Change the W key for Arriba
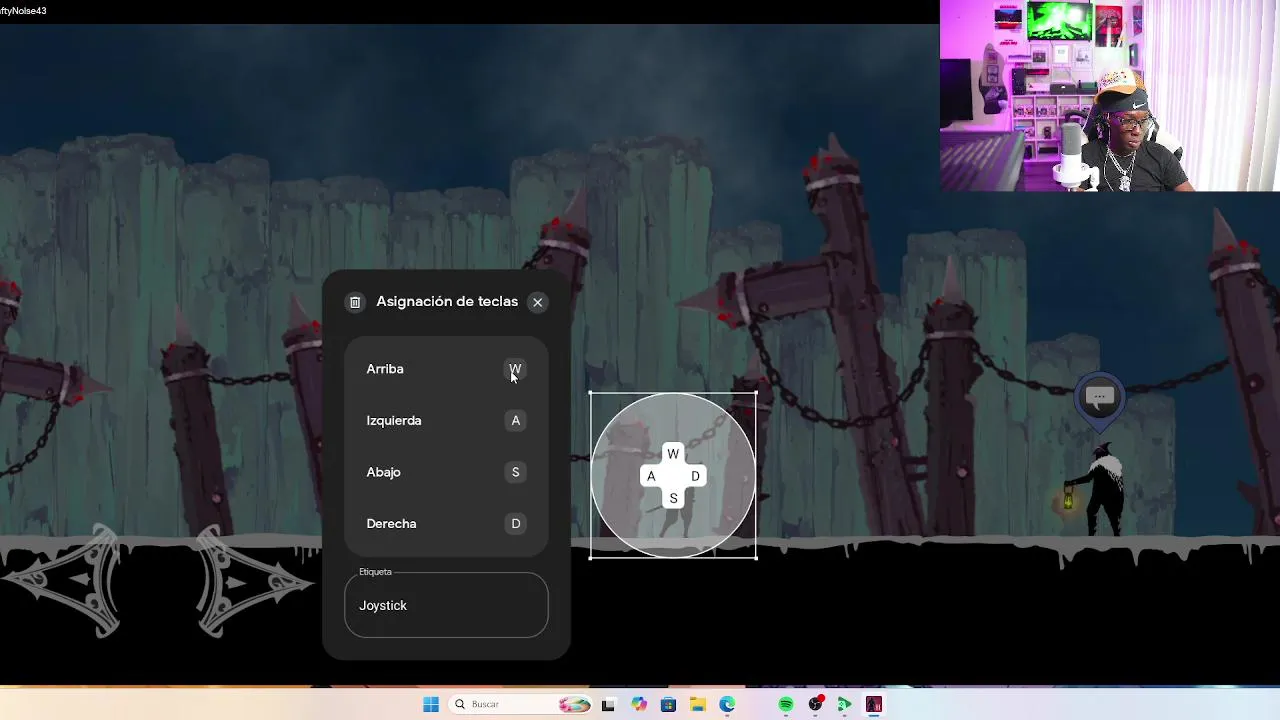This screenshot has width=1280, height=720. (x=515, y=369)
